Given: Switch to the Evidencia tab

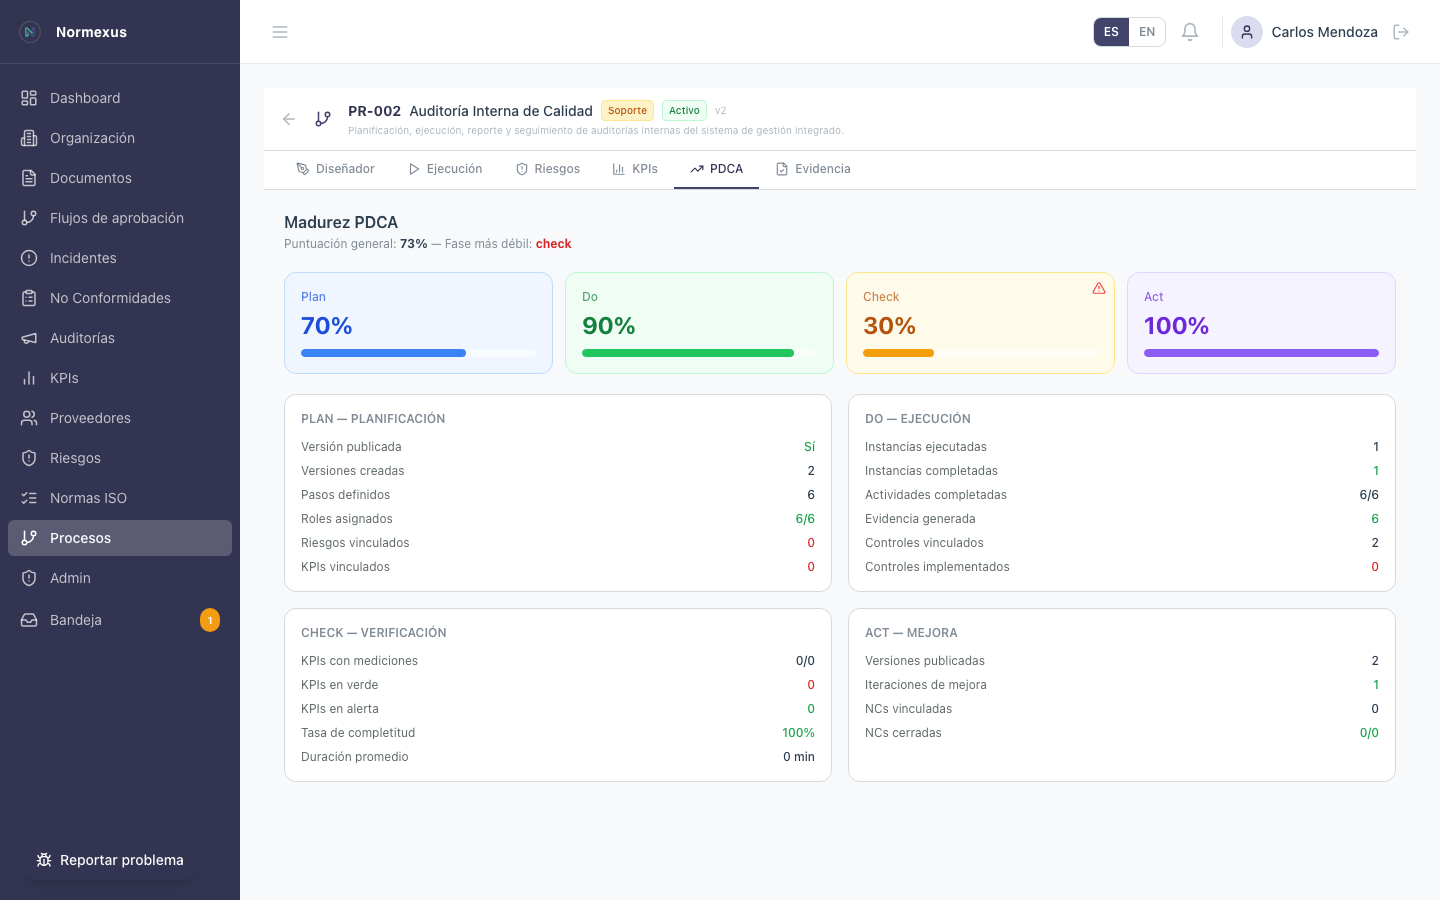Looking at the screenshot, I should point(813,169).
